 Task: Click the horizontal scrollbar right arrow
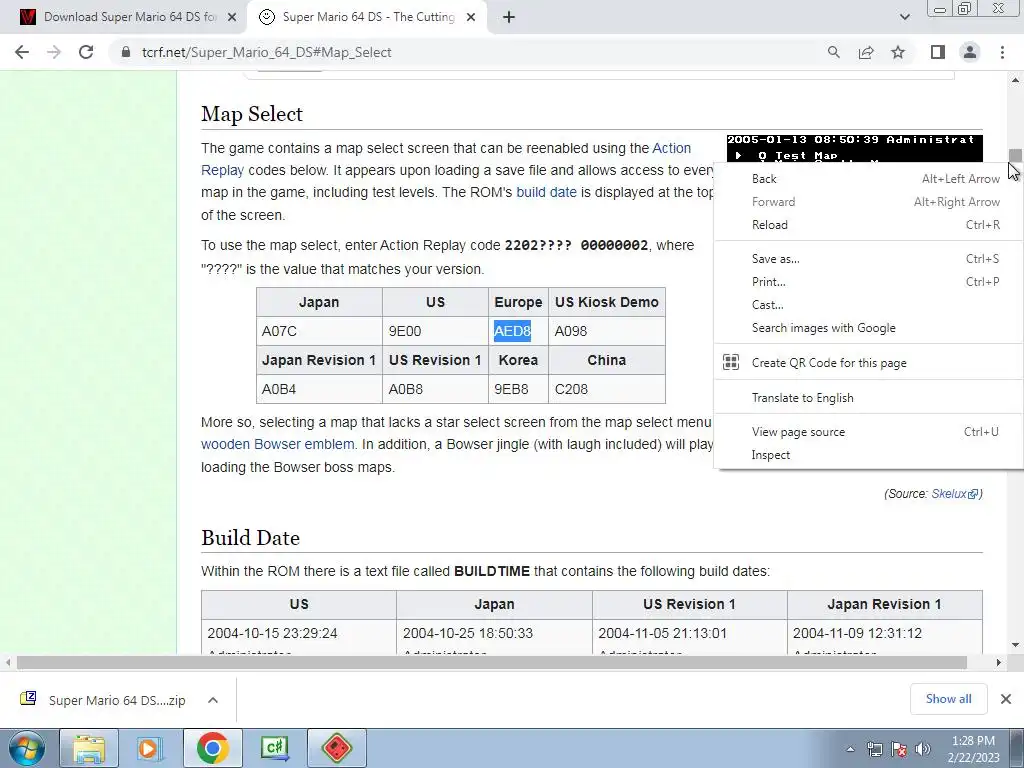click(999, 662)
